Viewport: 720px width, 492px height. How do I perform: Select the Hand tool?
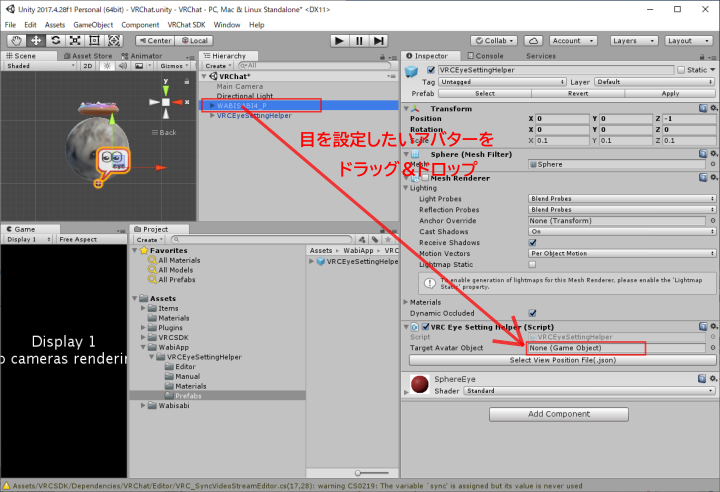(x=16, y=40)
